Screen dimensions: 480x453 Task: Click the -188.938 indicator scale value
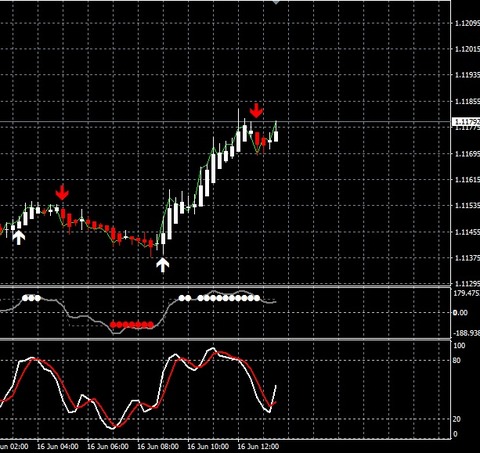(467, 333)
